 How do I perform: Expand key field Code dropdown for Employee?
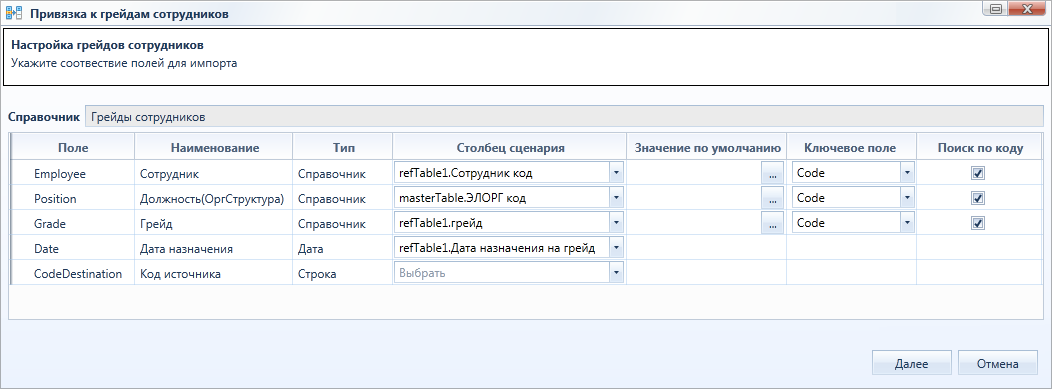pos(907,173)
